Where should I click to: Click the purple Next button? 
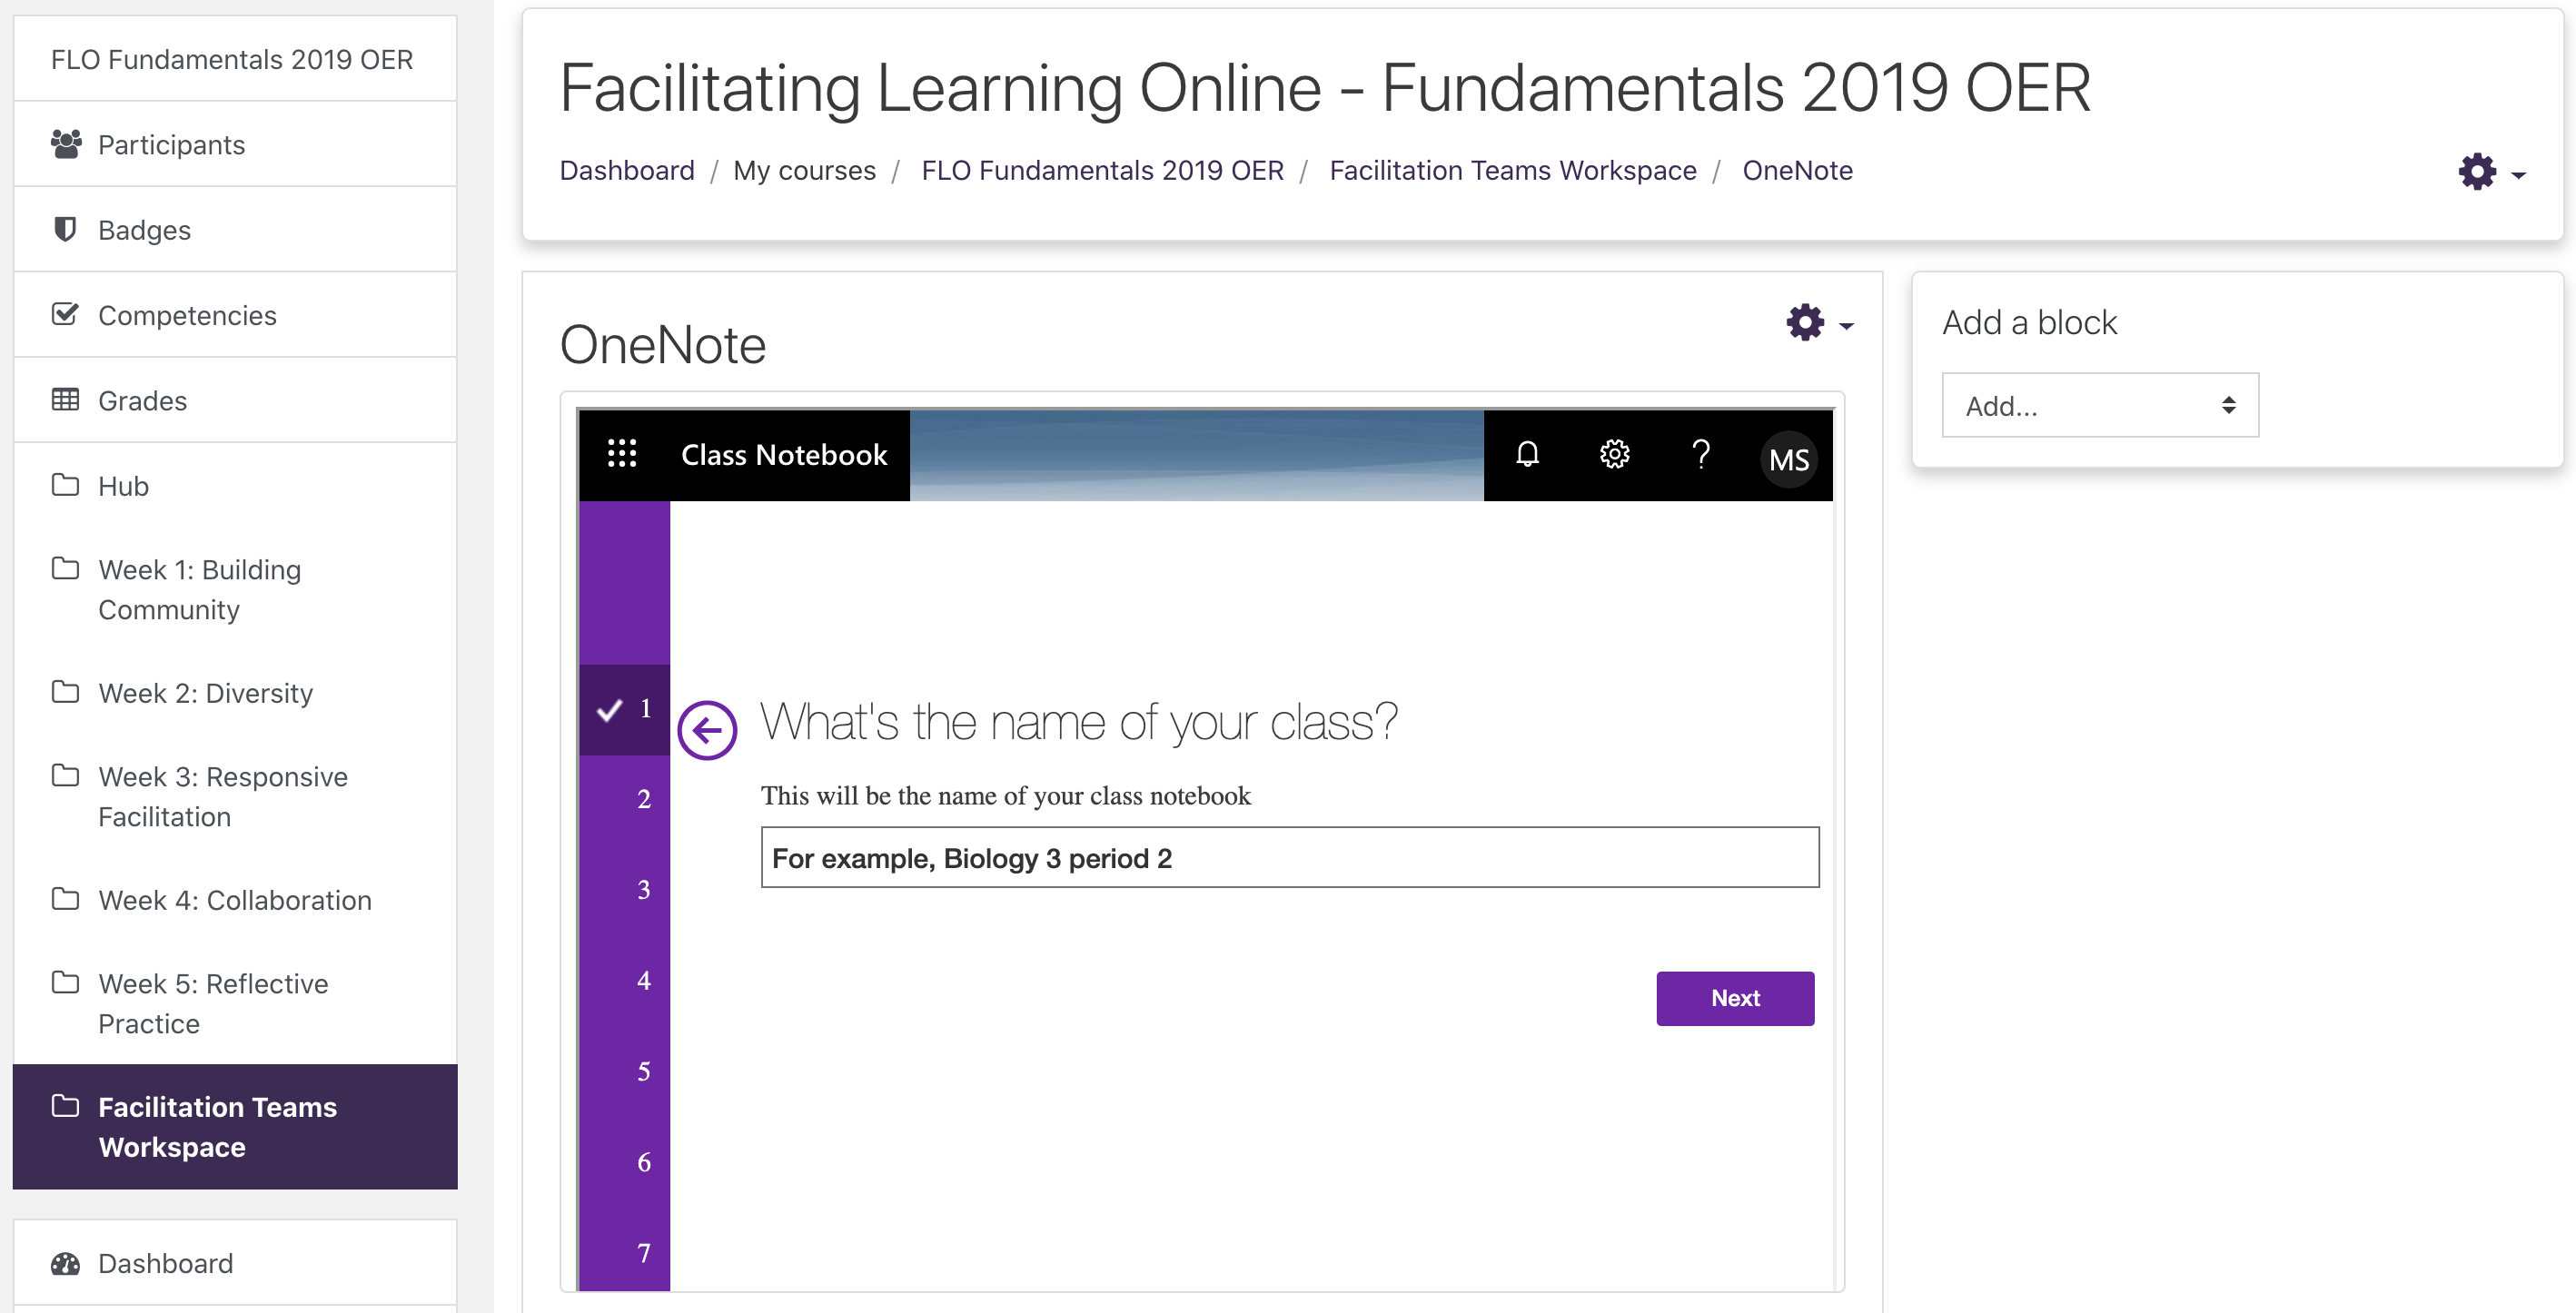pos(1734,998)
